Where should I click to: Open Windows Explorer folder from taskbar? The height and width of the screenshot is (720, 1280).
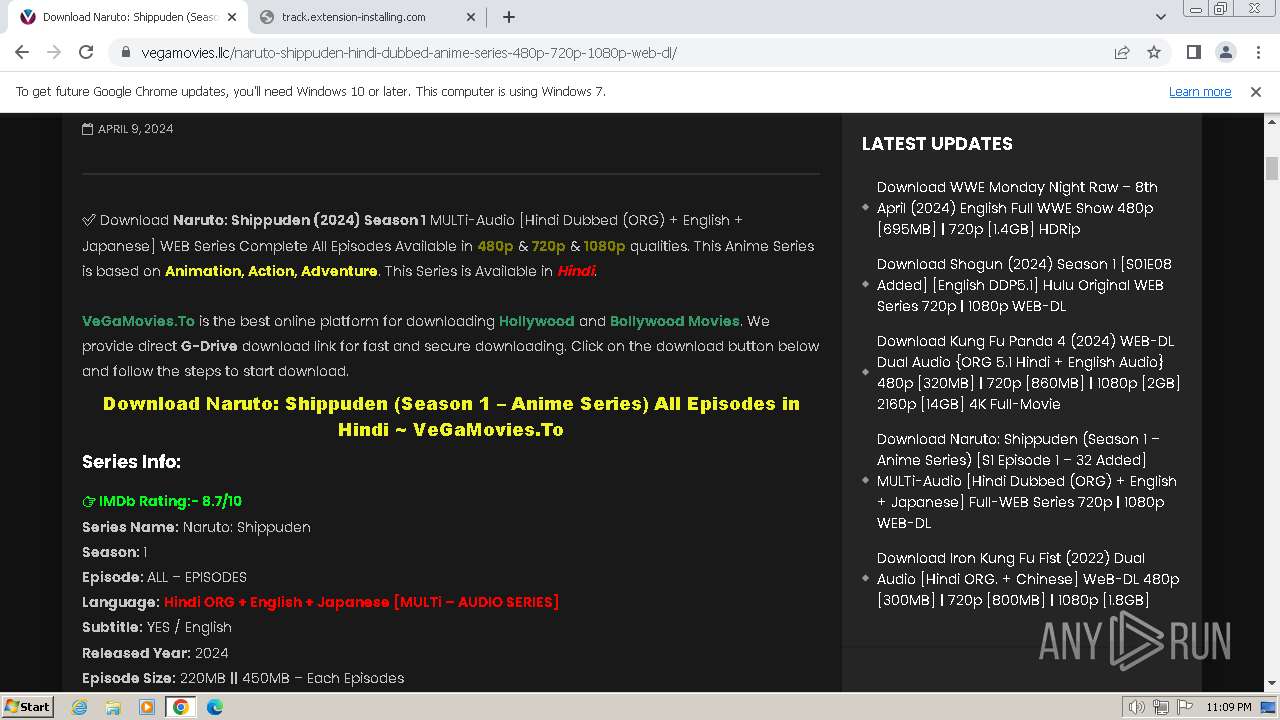[x=113, y=707]
